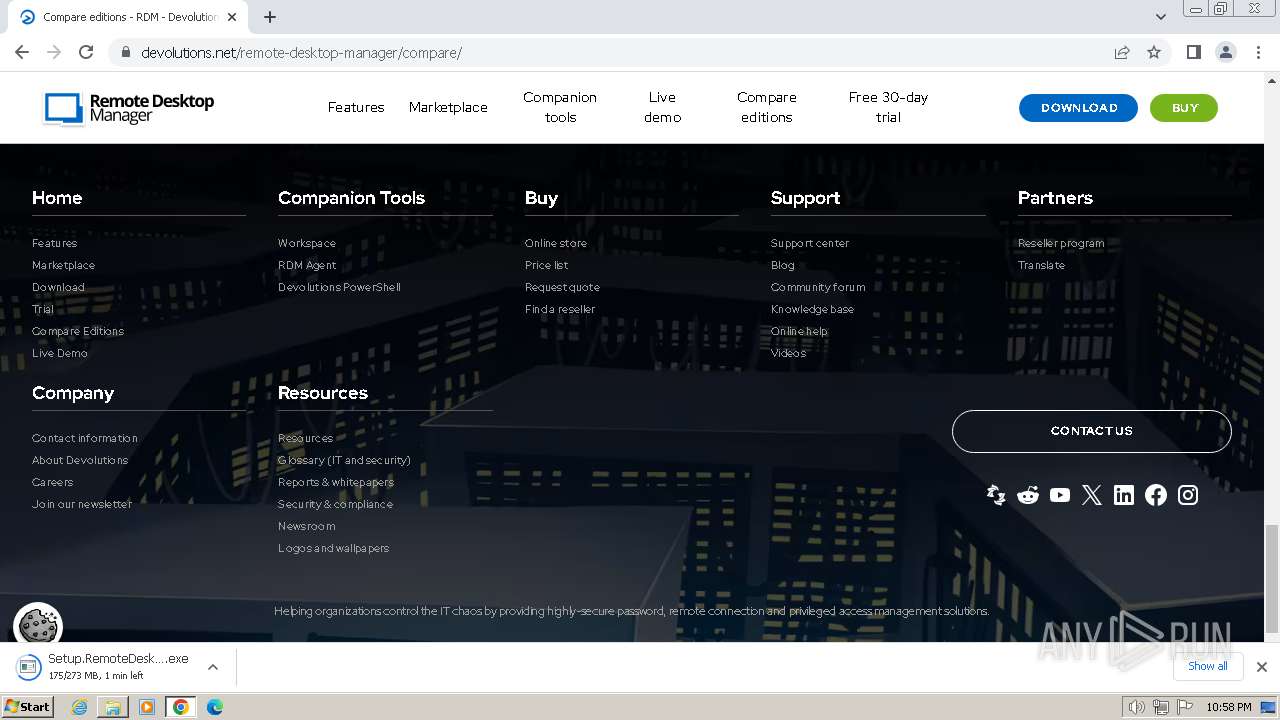Click the green BUY button

(1184, 108)
